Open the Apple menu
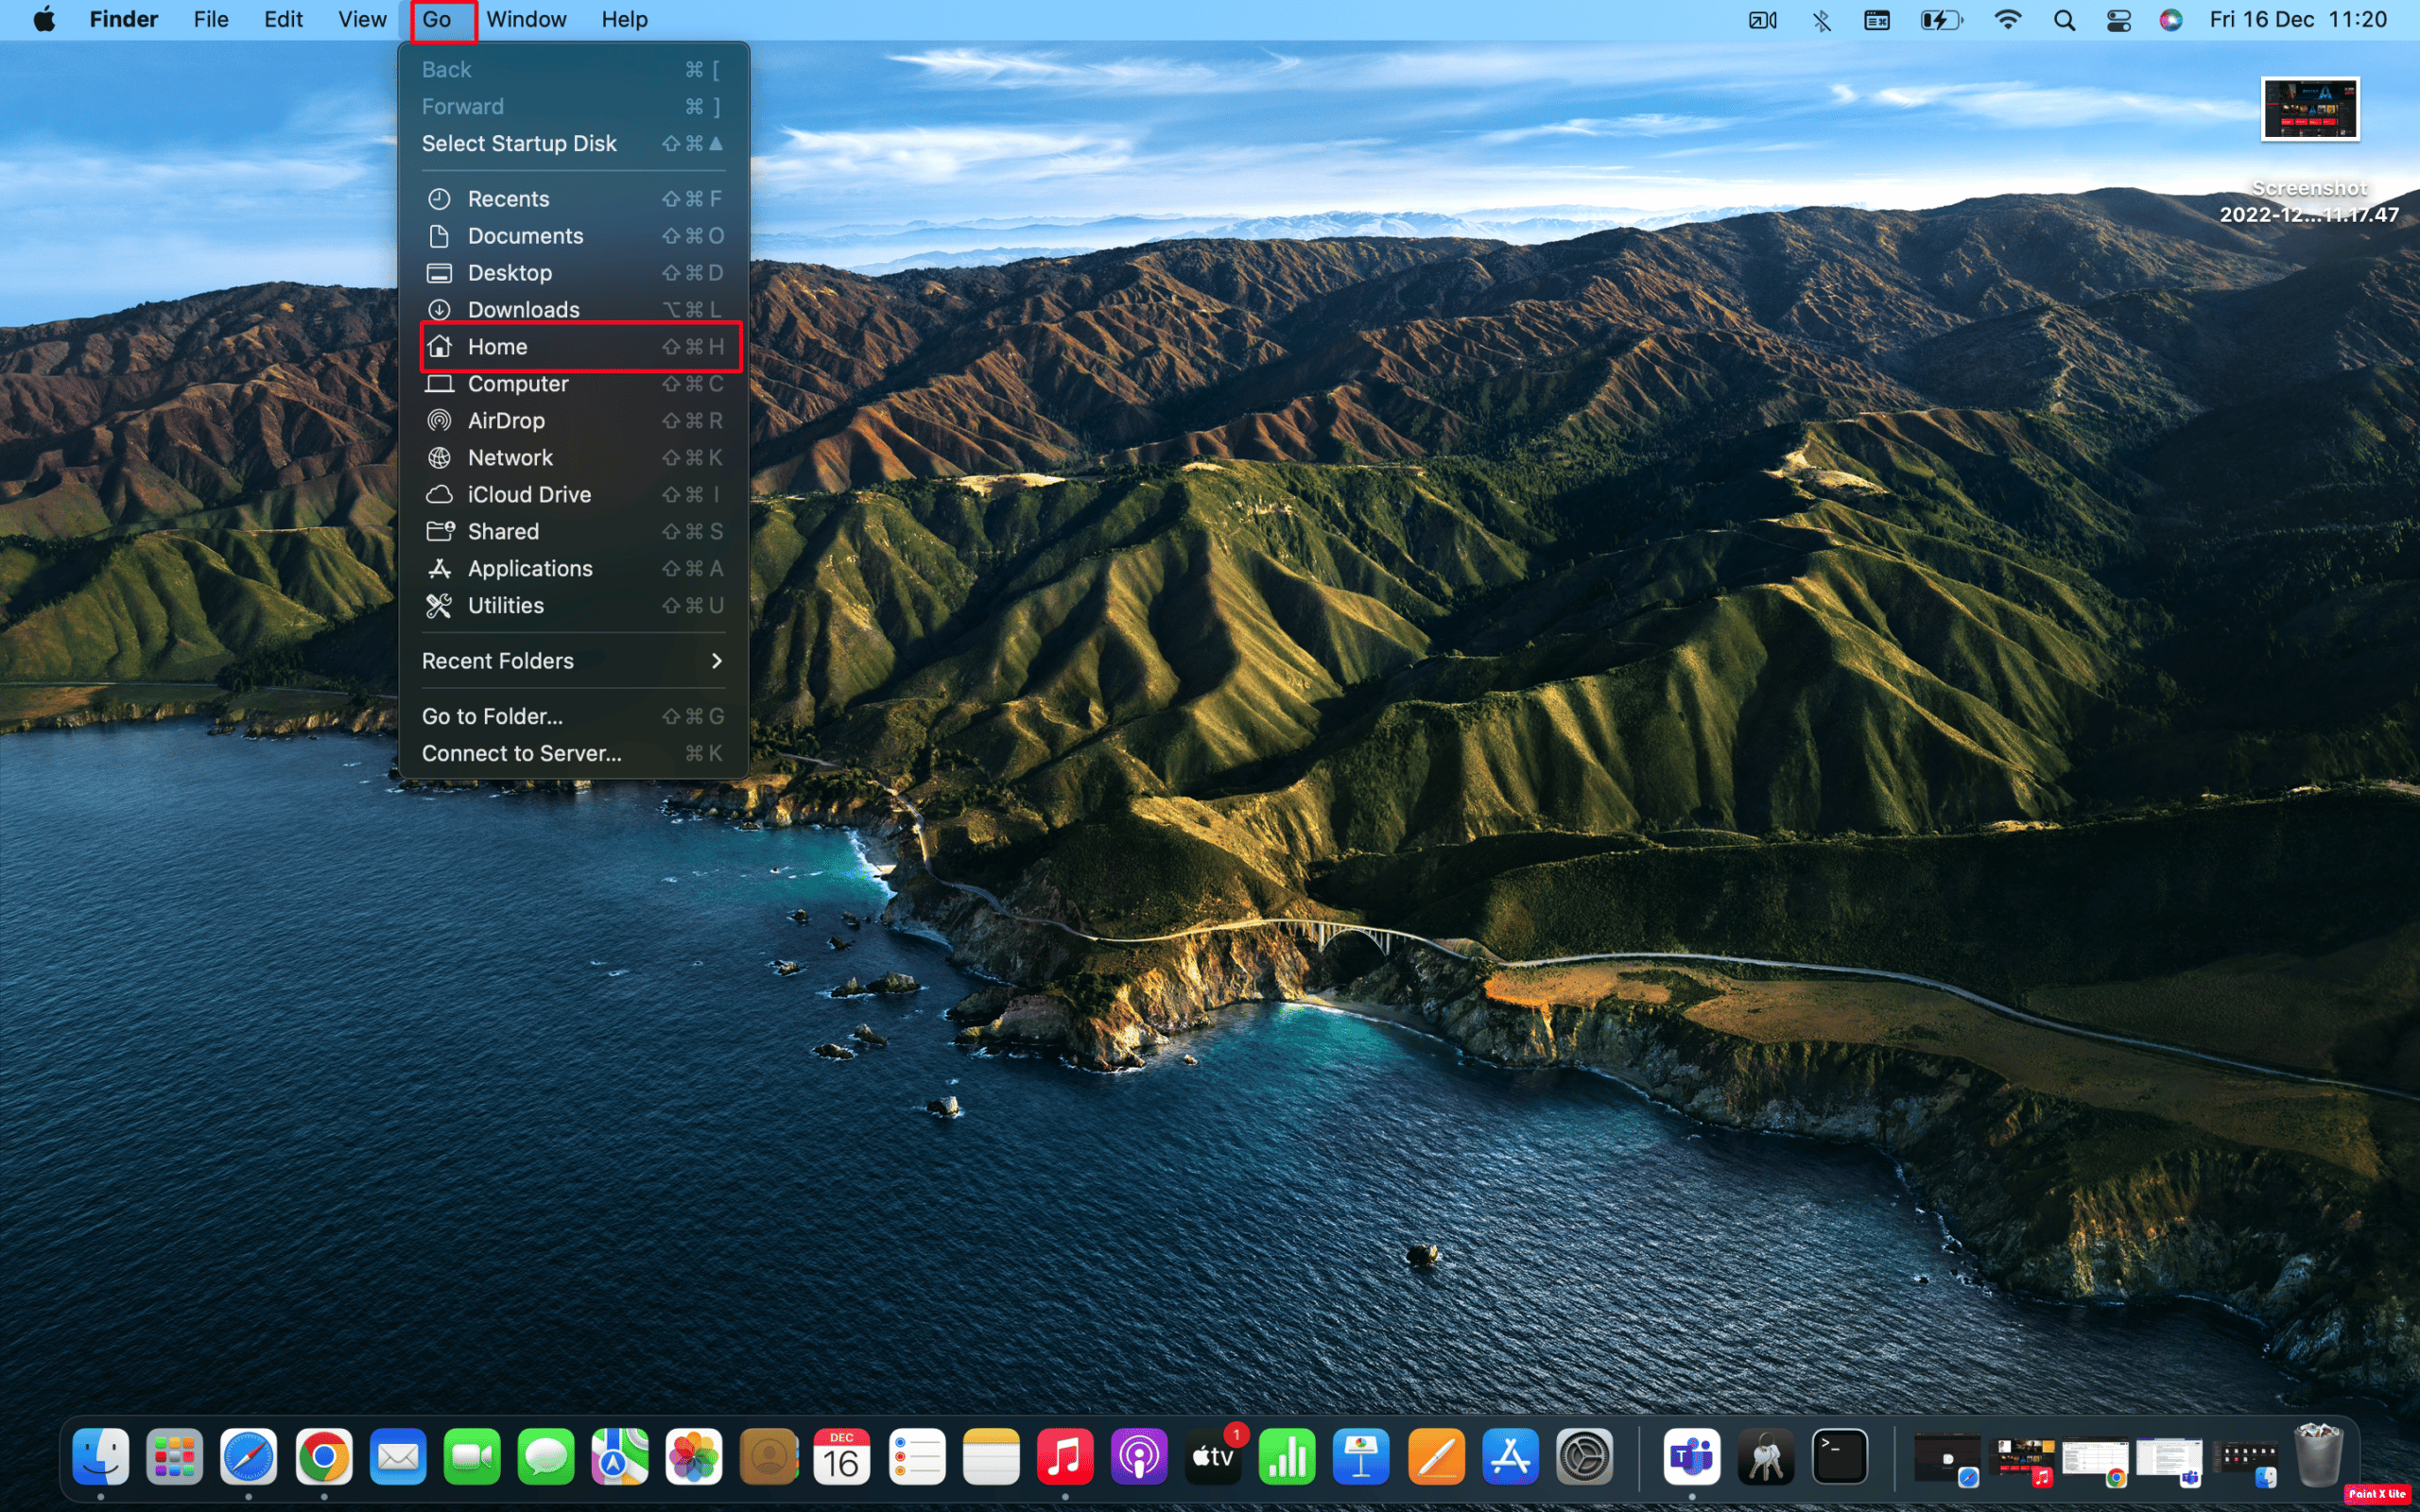 44,20
